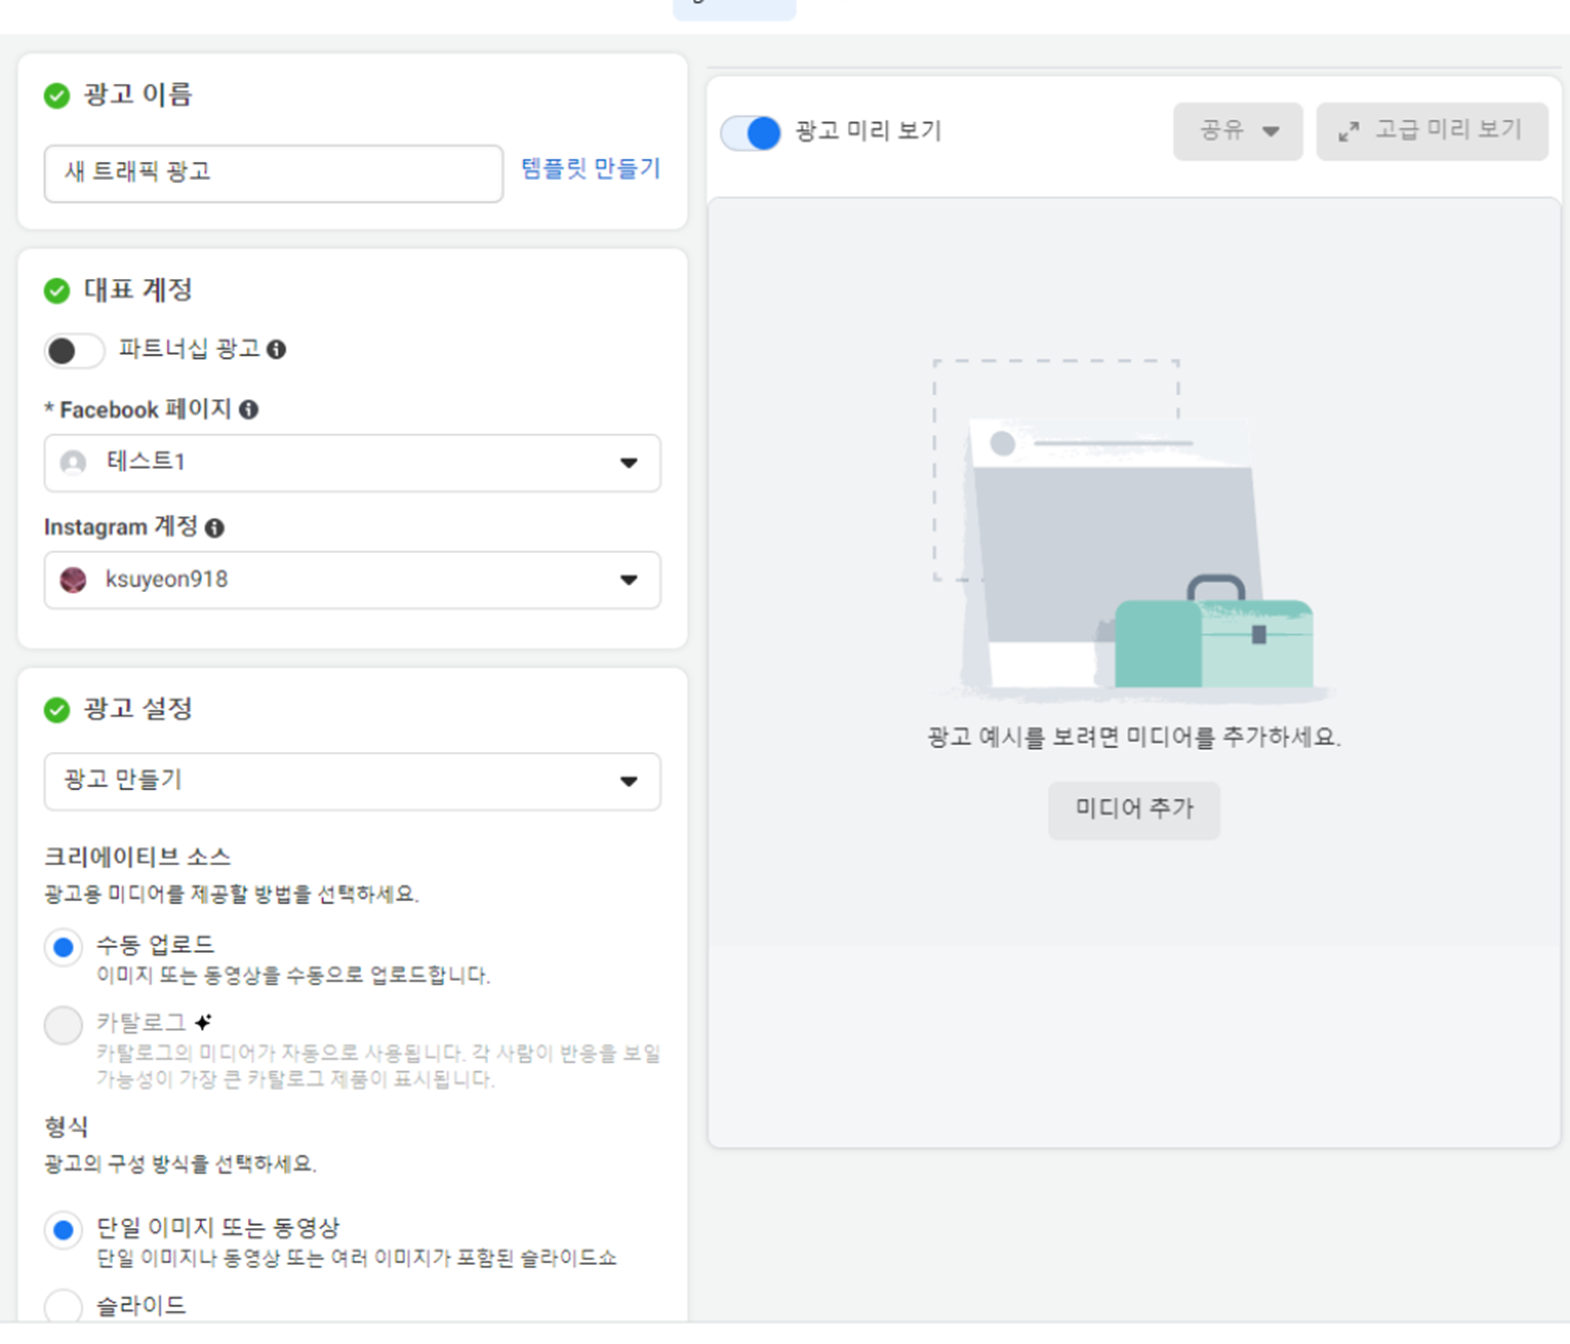Click the green check icon beside 대표 계정
This screenshot has height=1344, width=1570.
(x=57, y=291)
